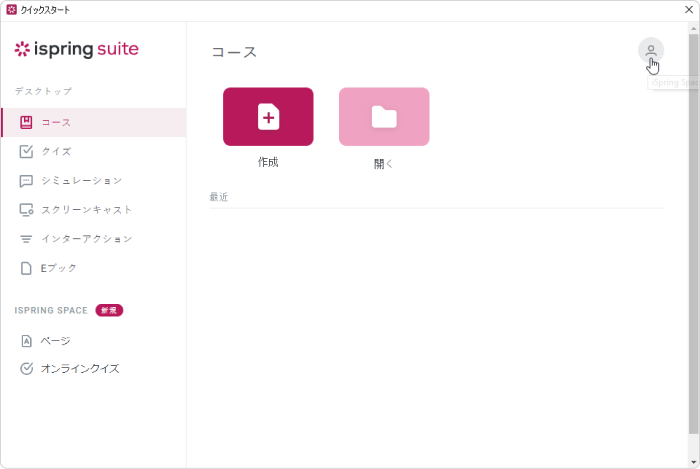The height and width of the screenshot is (469, 700).
Task: Click the vertical scrollbar down arrow
Action: (693, 462)
